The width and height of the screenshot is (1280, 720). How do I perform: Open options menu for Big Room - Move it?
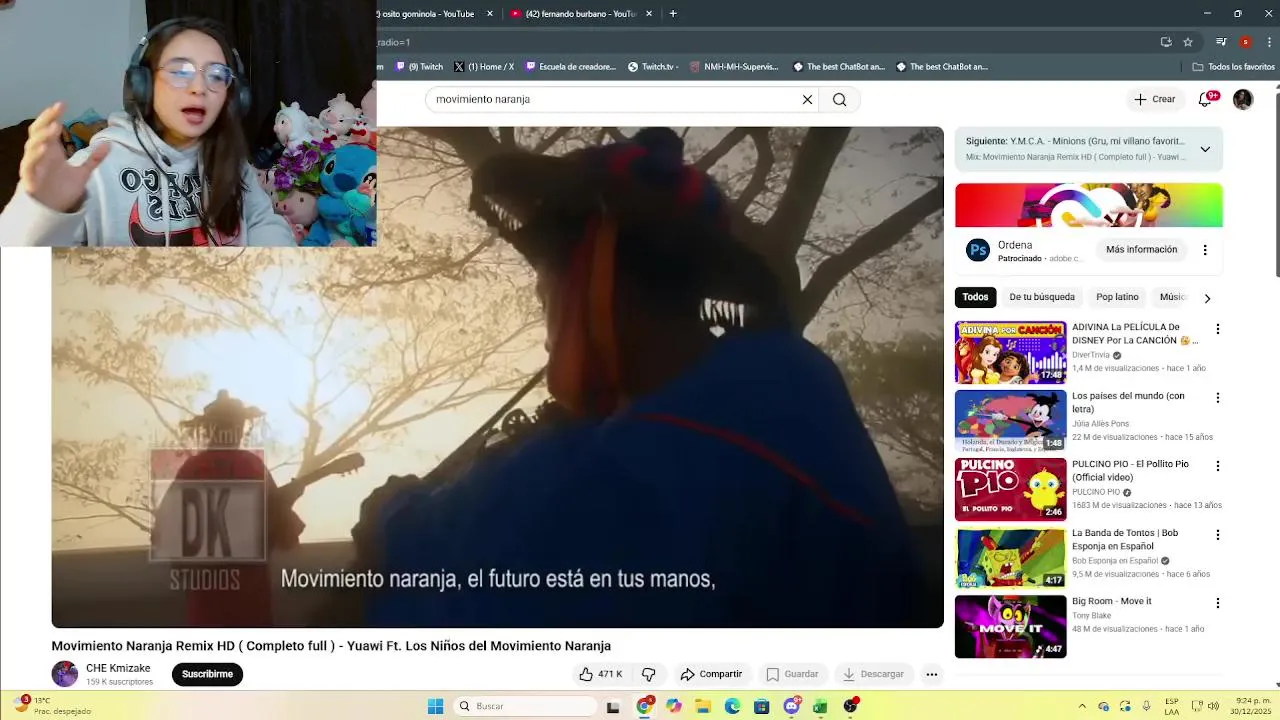click(x=1217, y=603)
